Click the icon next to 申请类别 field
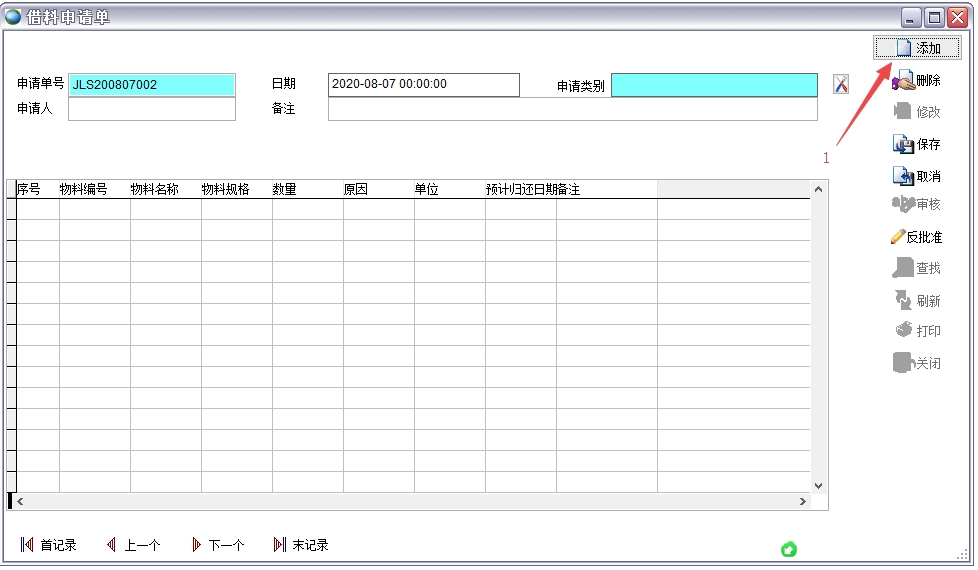978x570 pixels. (841, 85)
